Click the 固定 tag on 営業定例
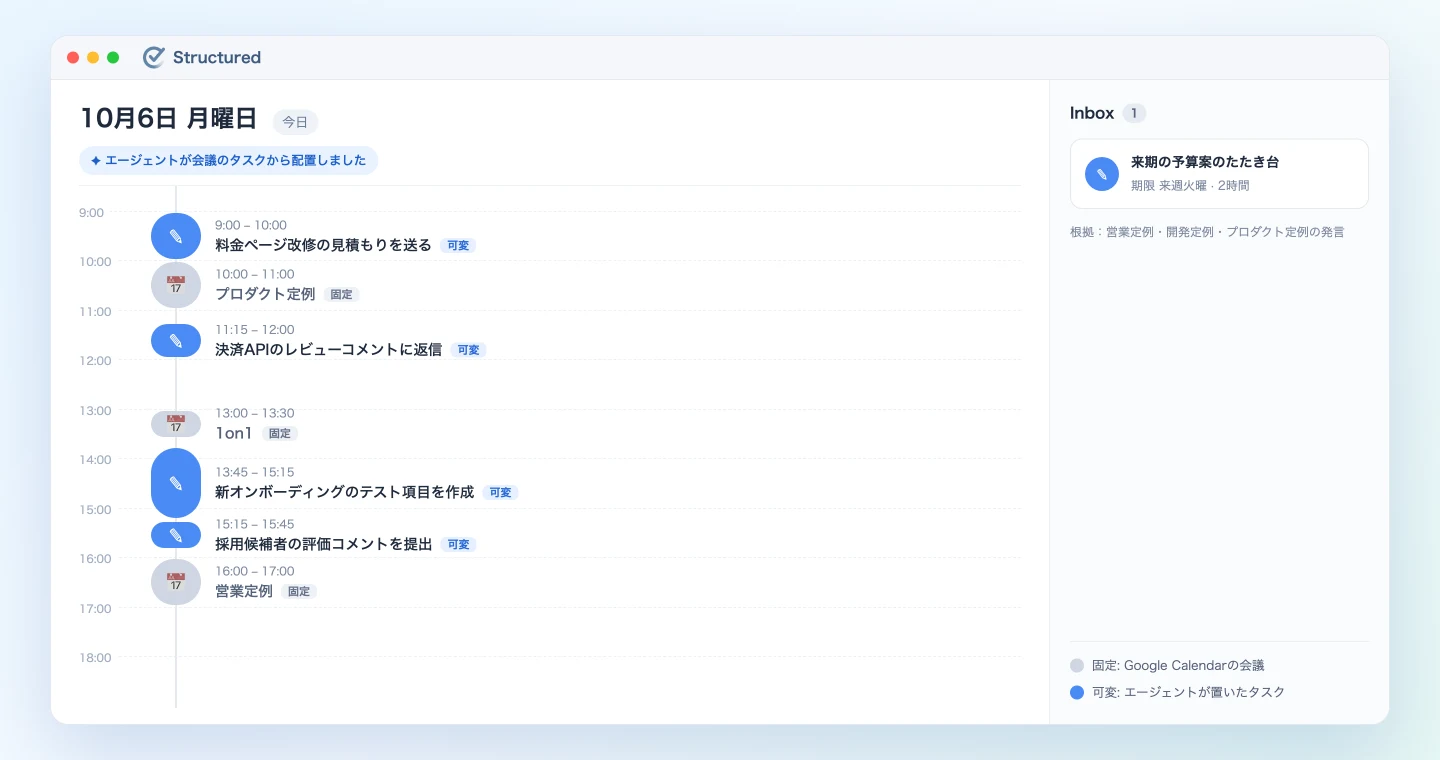The width and height of the screenshot is (1440, 760). tap(299, 592)
